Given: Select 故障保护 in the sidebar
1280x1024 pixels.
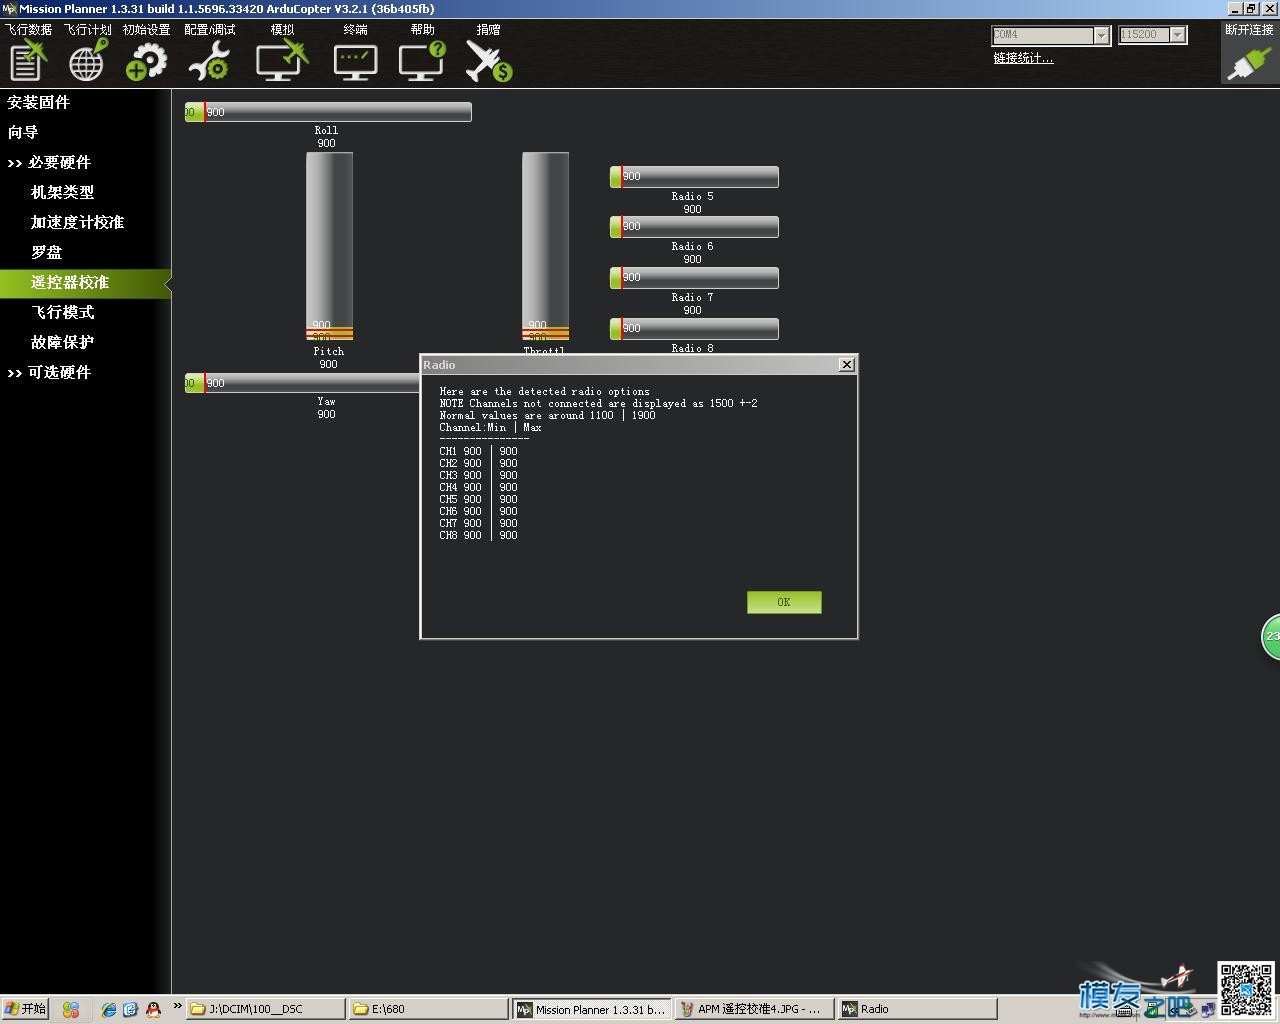Looking at the screenshot, I should click(62, 342).
